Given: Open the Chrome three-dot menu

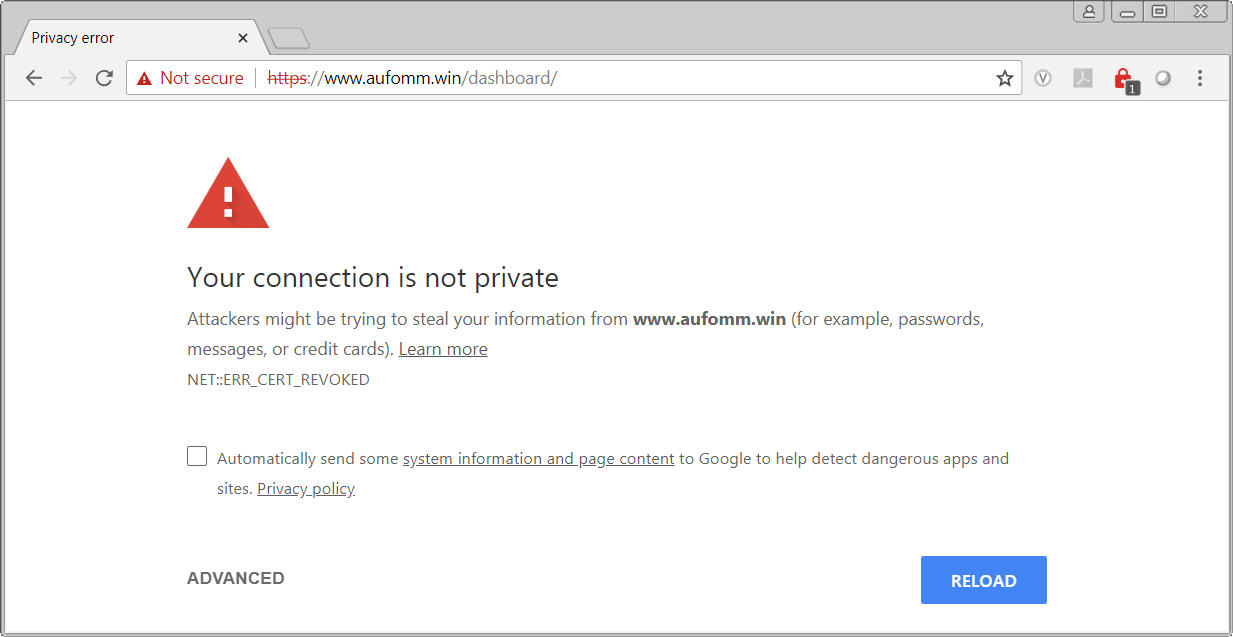Looking at the screenshot, I should point(1200,78).
